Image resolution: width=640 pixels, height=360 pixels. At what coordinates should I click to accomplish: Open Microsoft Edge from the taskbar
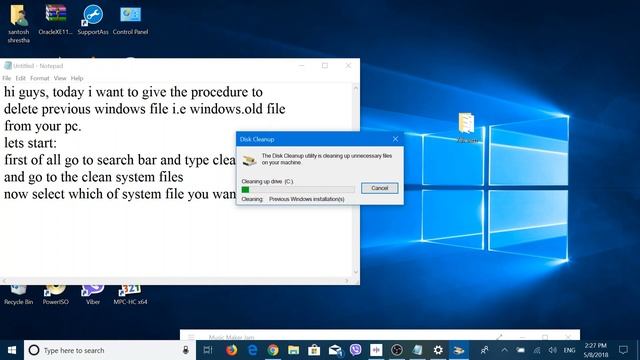(253, 350)
